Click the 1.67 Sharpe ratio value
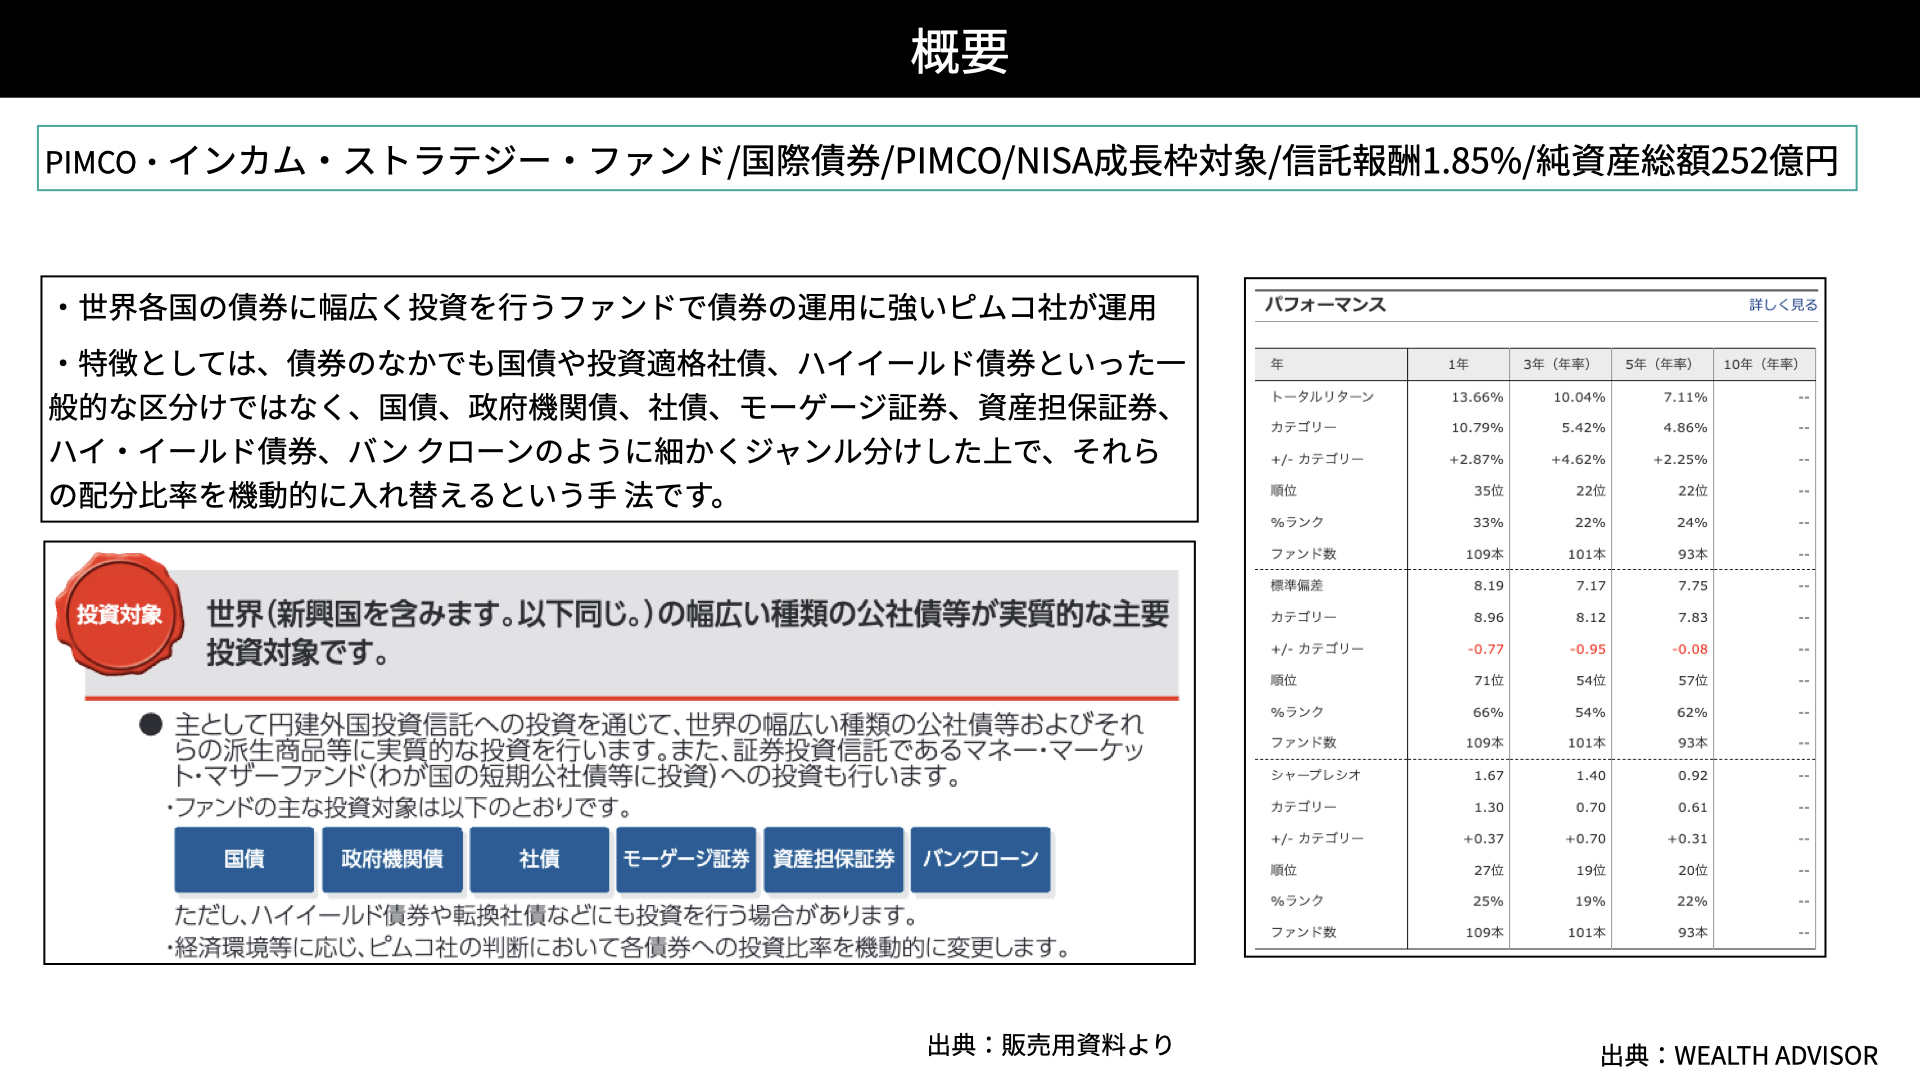Screen dimensions: 1920x1080 click(x=1488, y=775)
